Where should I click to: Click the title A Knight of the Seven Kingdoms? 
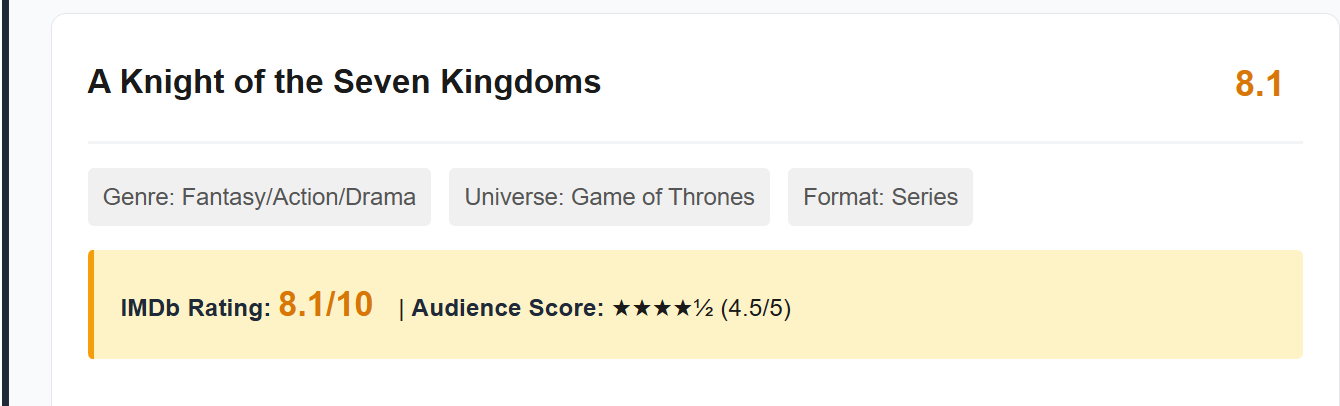click(344, 82)
